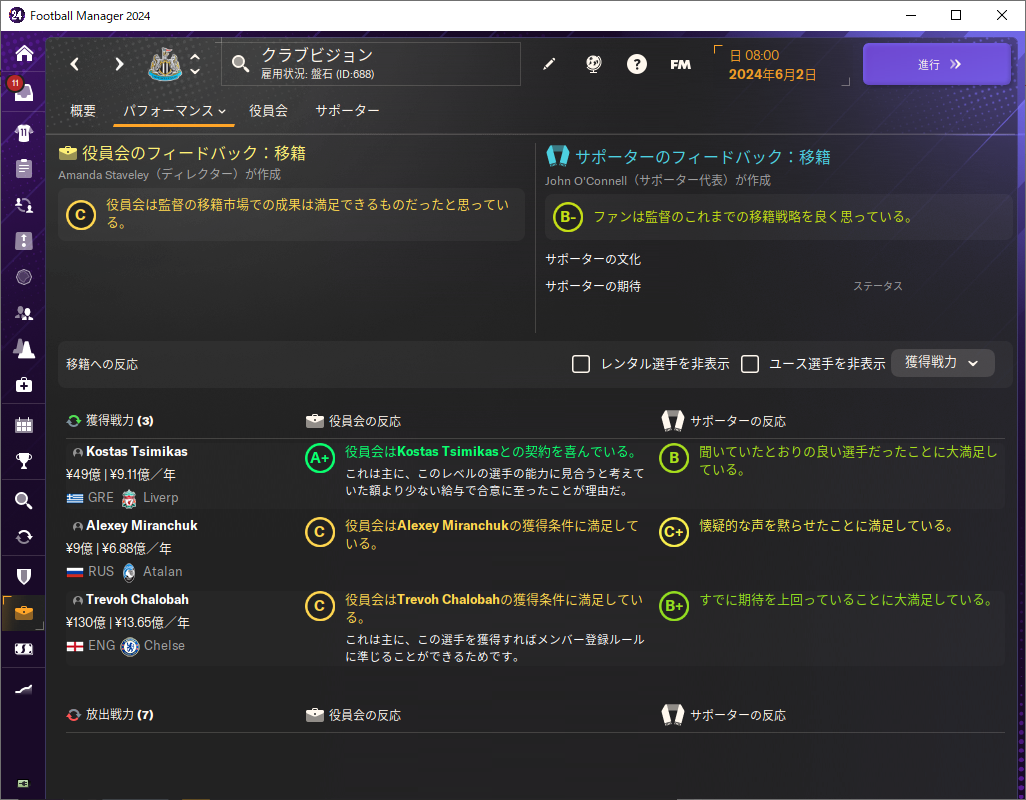Go back with the left arrow
This screenshot has width=1026, height=800.
(75, 64)
